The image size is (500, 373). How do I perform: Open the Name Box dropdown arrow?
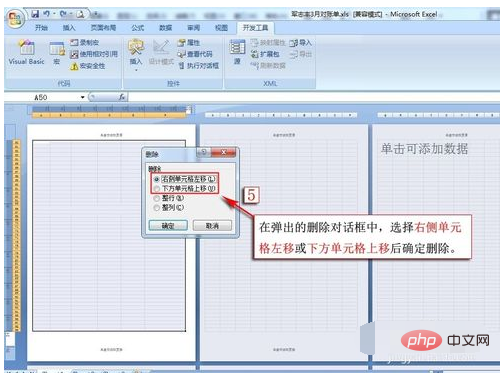pos(83,97)
